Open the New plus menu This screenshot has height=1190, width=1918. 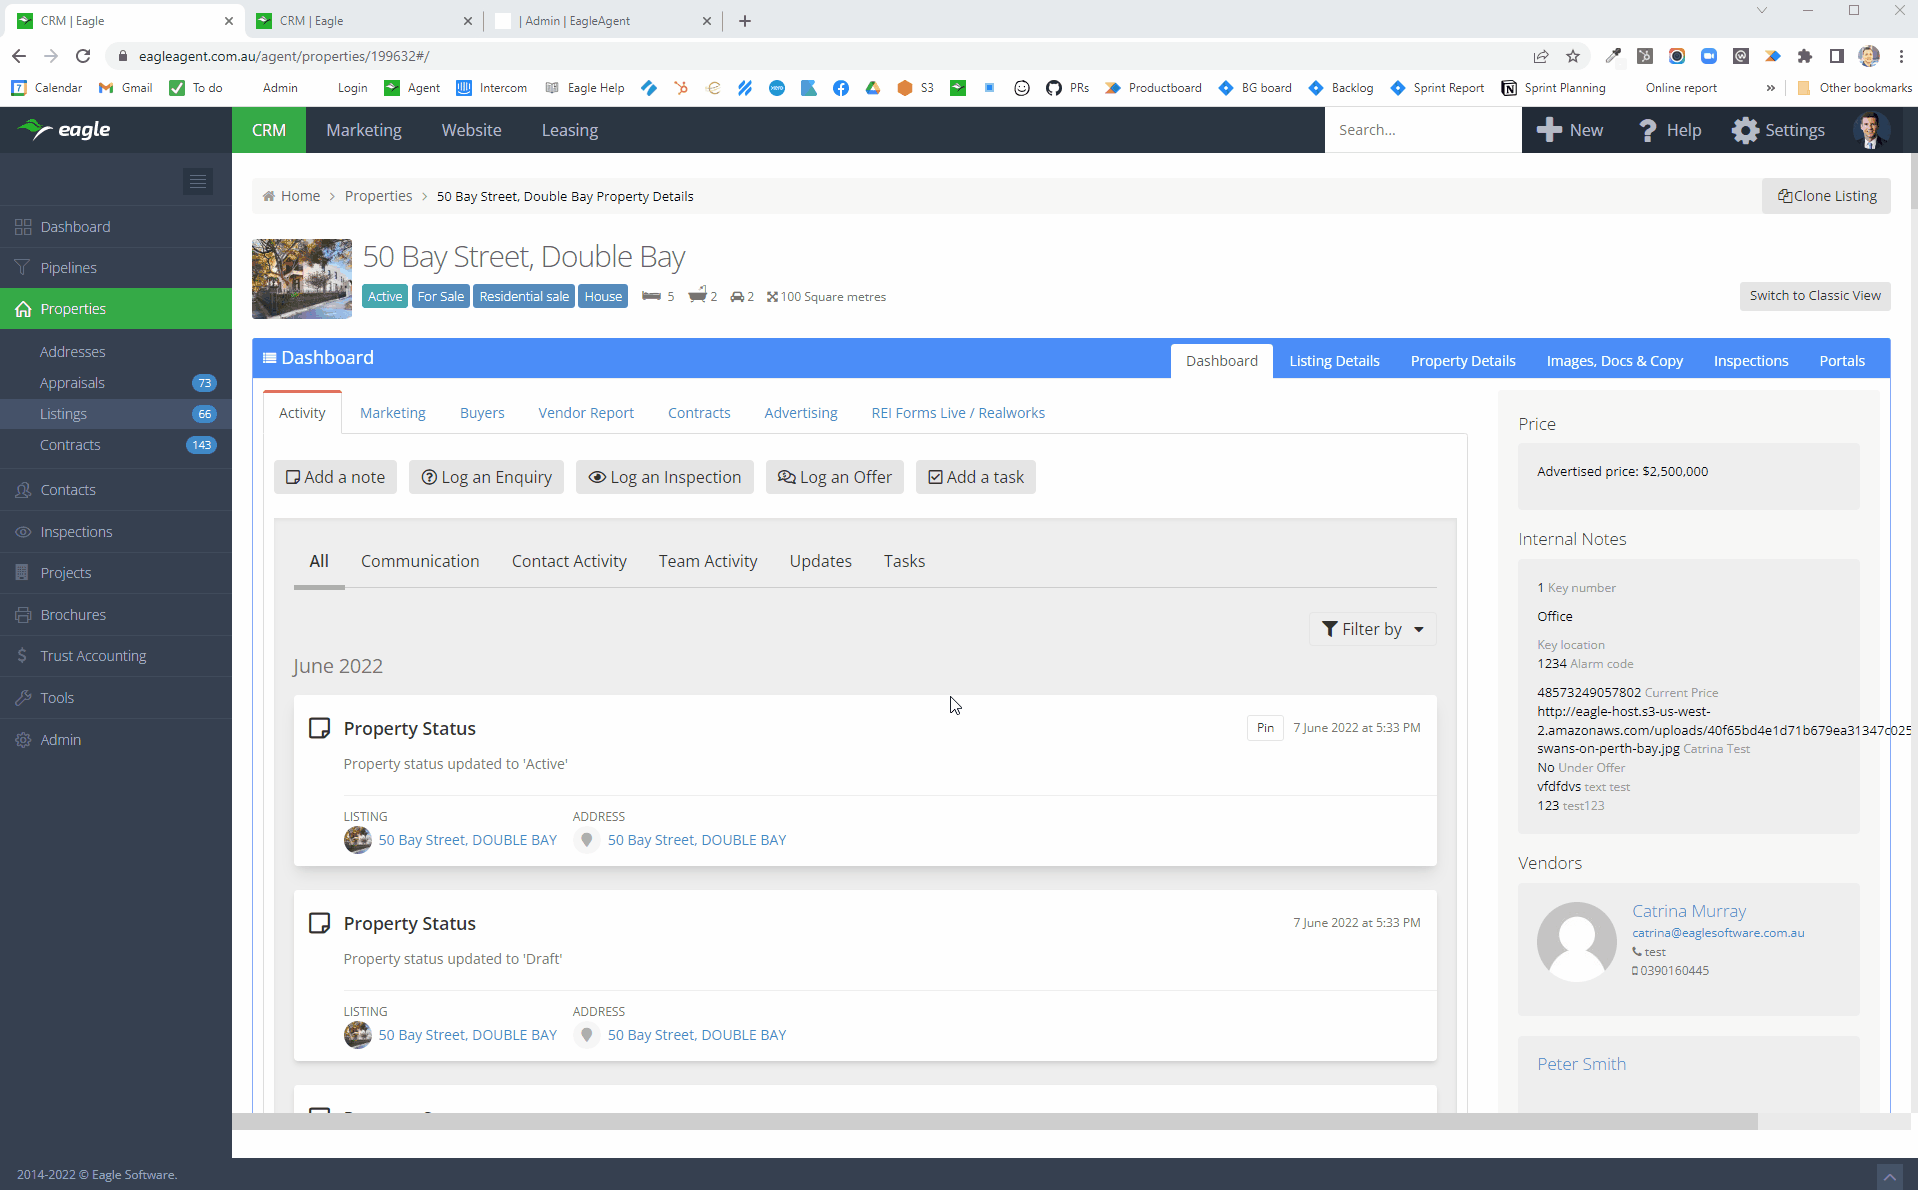click(1570, 130)
